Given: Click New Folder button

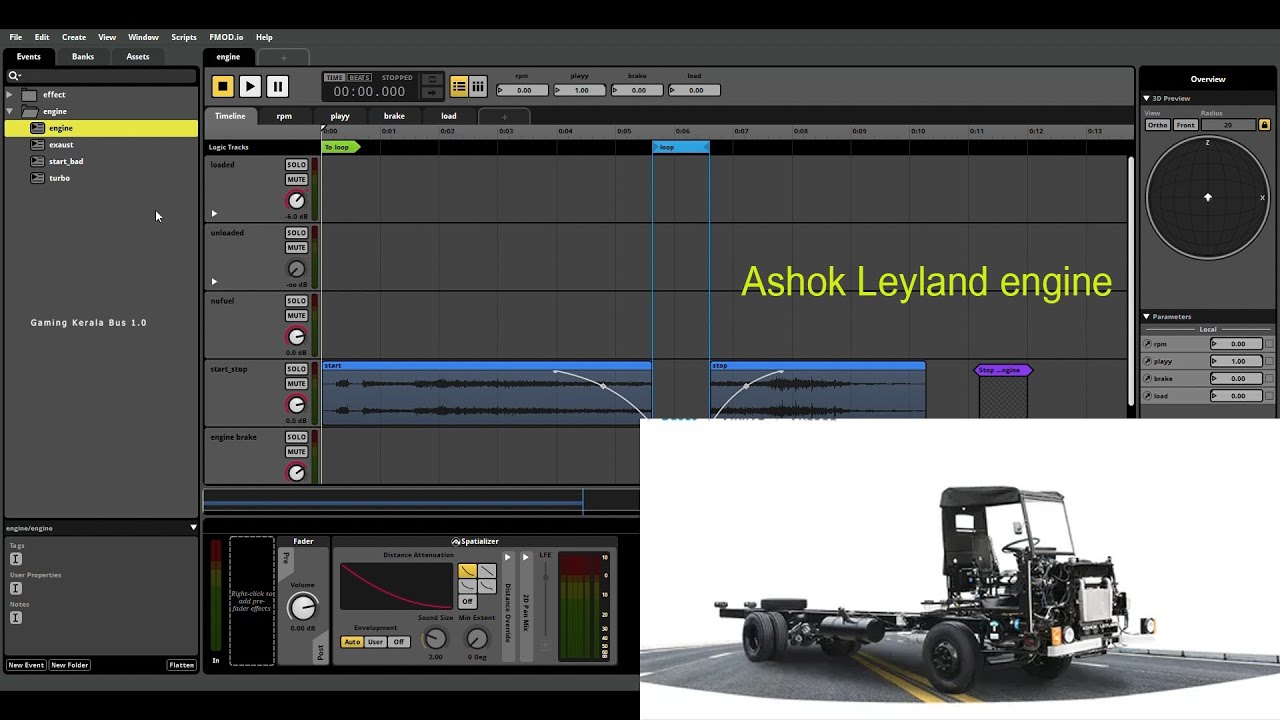Looking at the screenshot, I should (70, 665).
